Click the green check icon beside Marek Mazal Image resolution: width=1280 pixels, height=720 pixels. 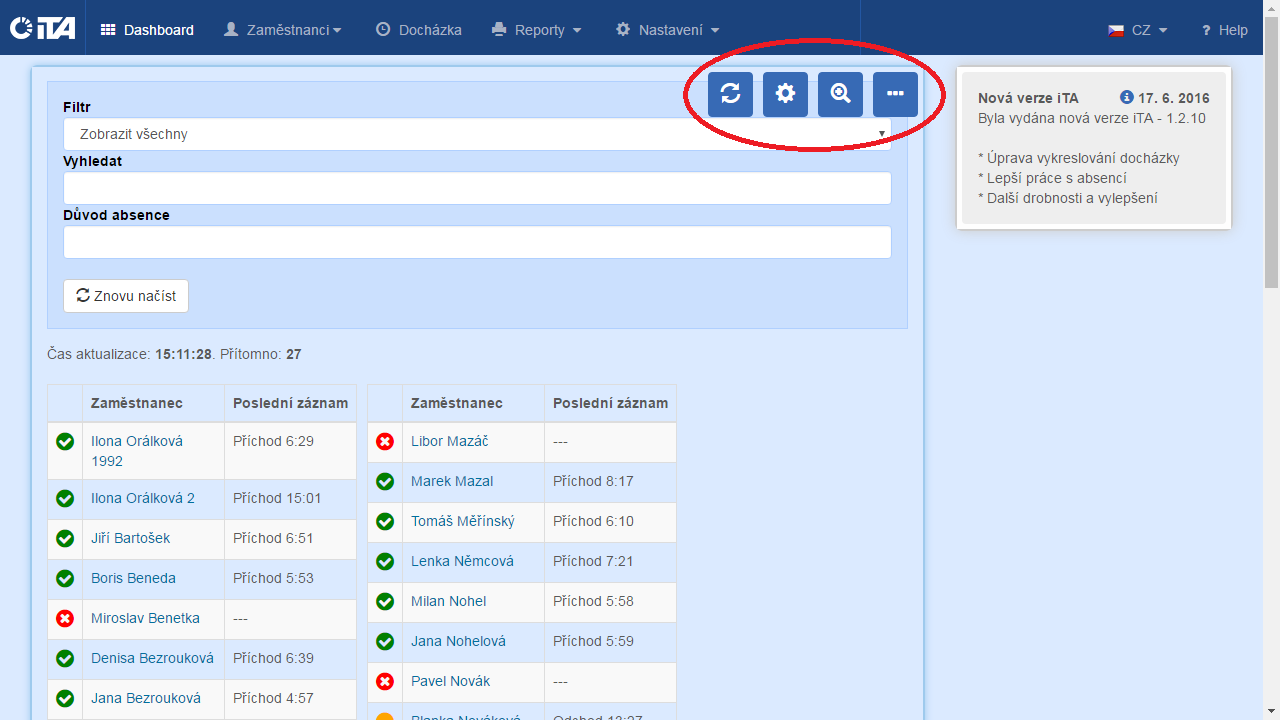[x=385, y=481]
